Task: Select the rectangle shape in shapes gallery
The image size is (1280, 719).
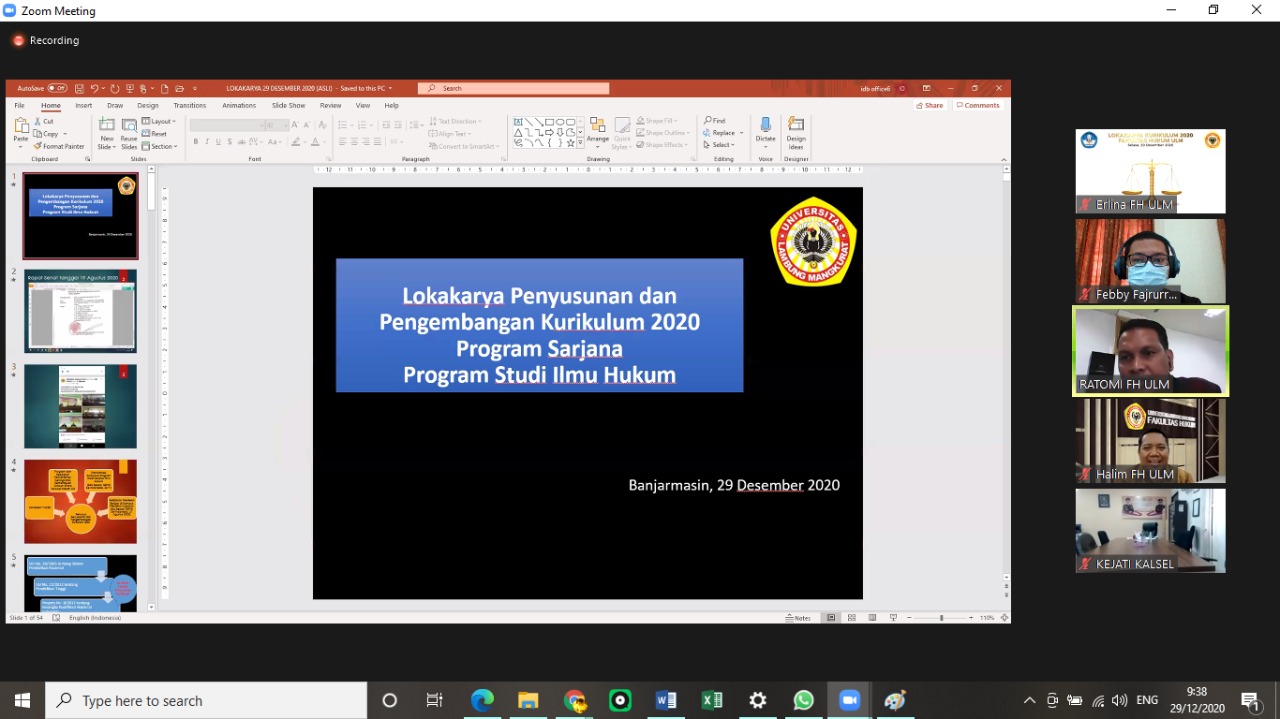Action: coord(549,122)
